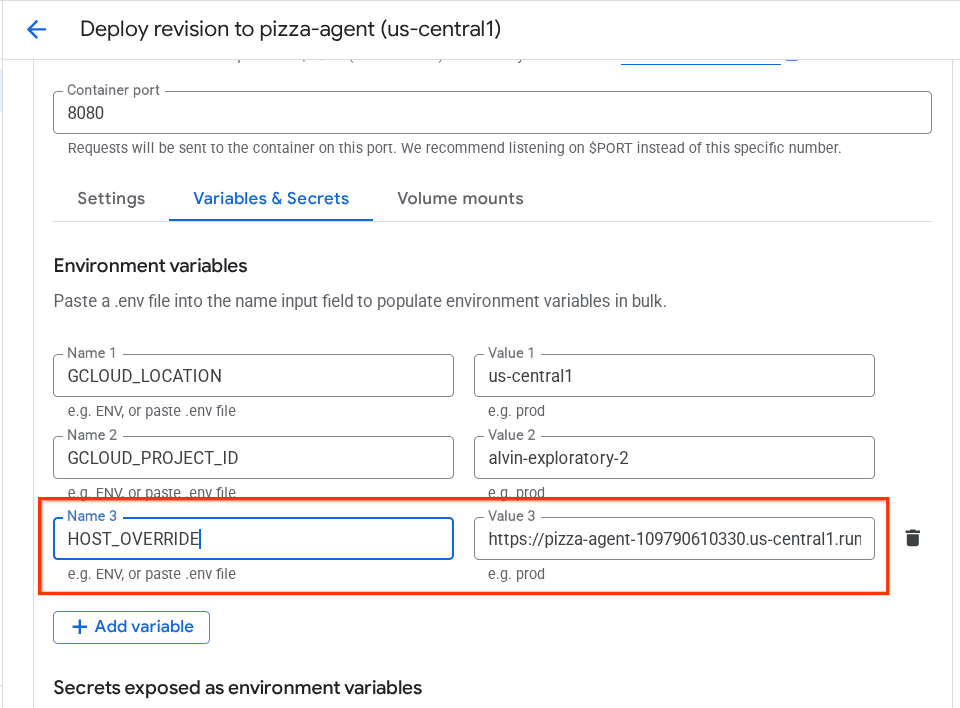Focus the Container port field showing 8080
The width and height of the screenshot is (960, 708).
pyautogui.click(x=491, y=113)
